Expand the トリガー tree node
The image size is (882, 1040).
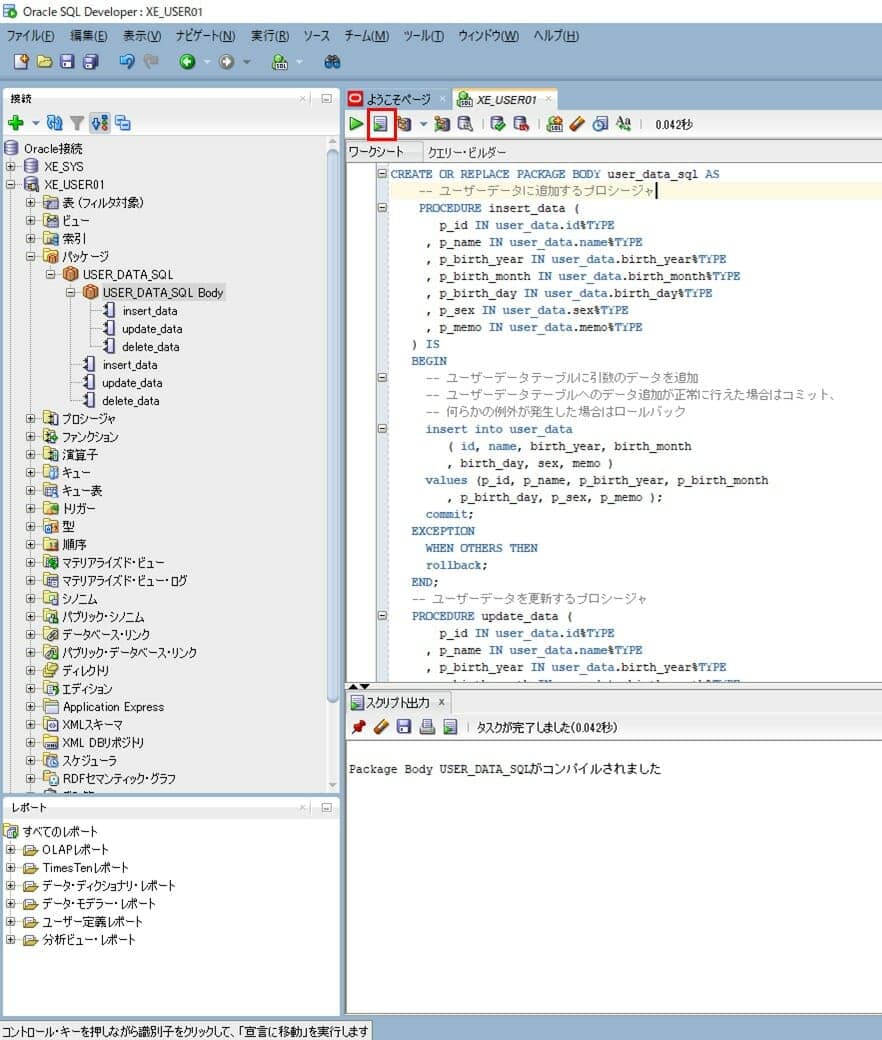(31, 508)
